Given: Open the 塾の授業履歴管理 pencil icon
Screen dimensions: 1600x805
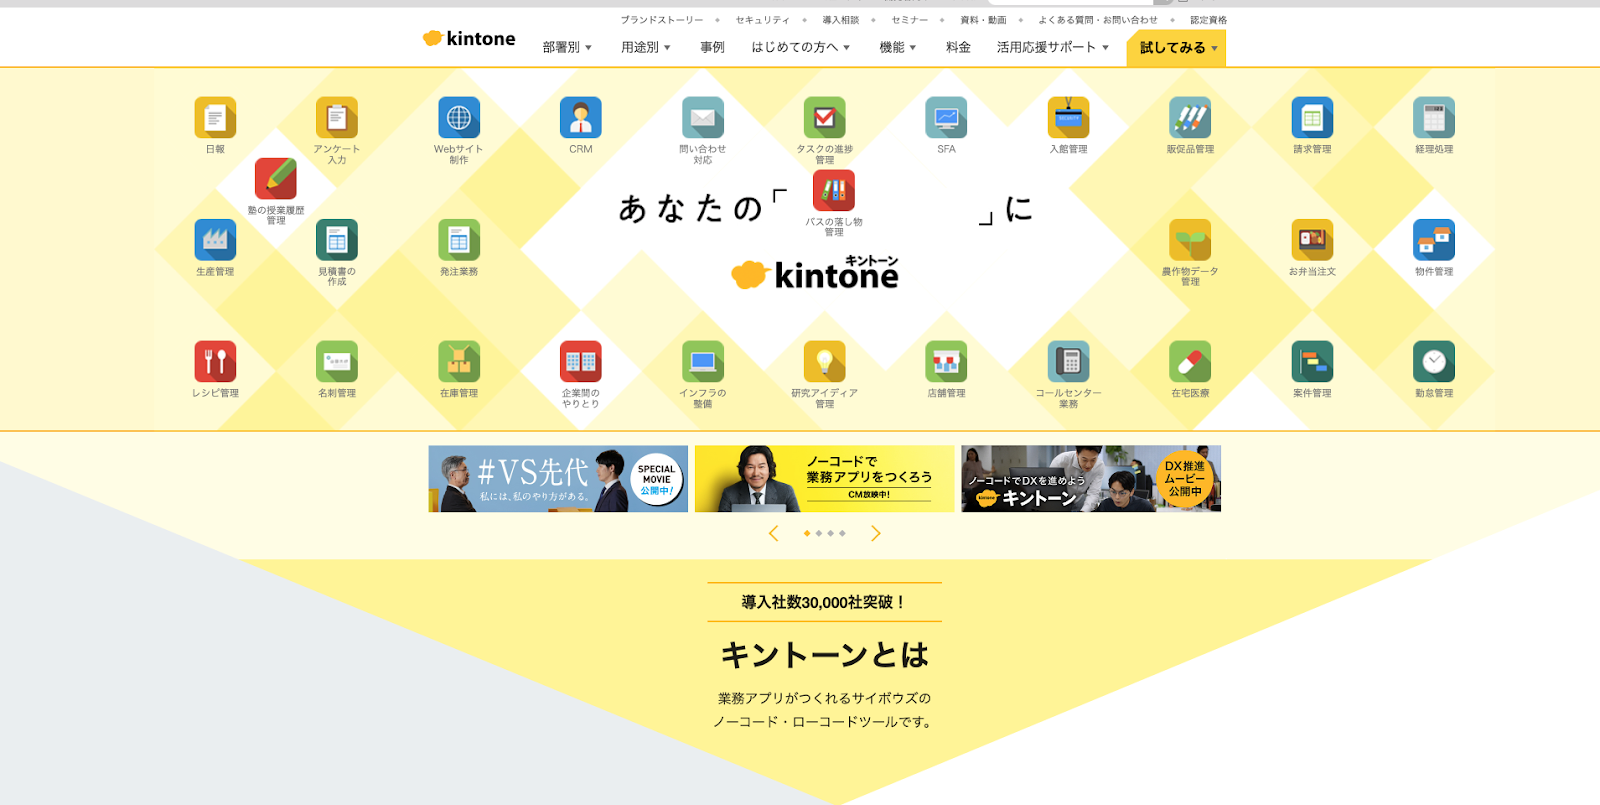Looking at the screenshot, I should (x=276, y=179).
